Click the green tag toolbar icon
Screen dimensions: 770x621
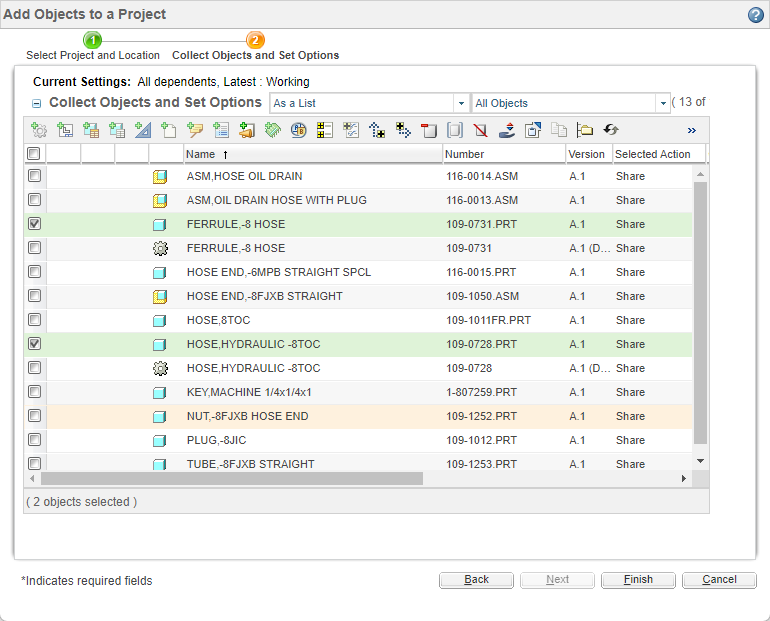click(273, 130)
